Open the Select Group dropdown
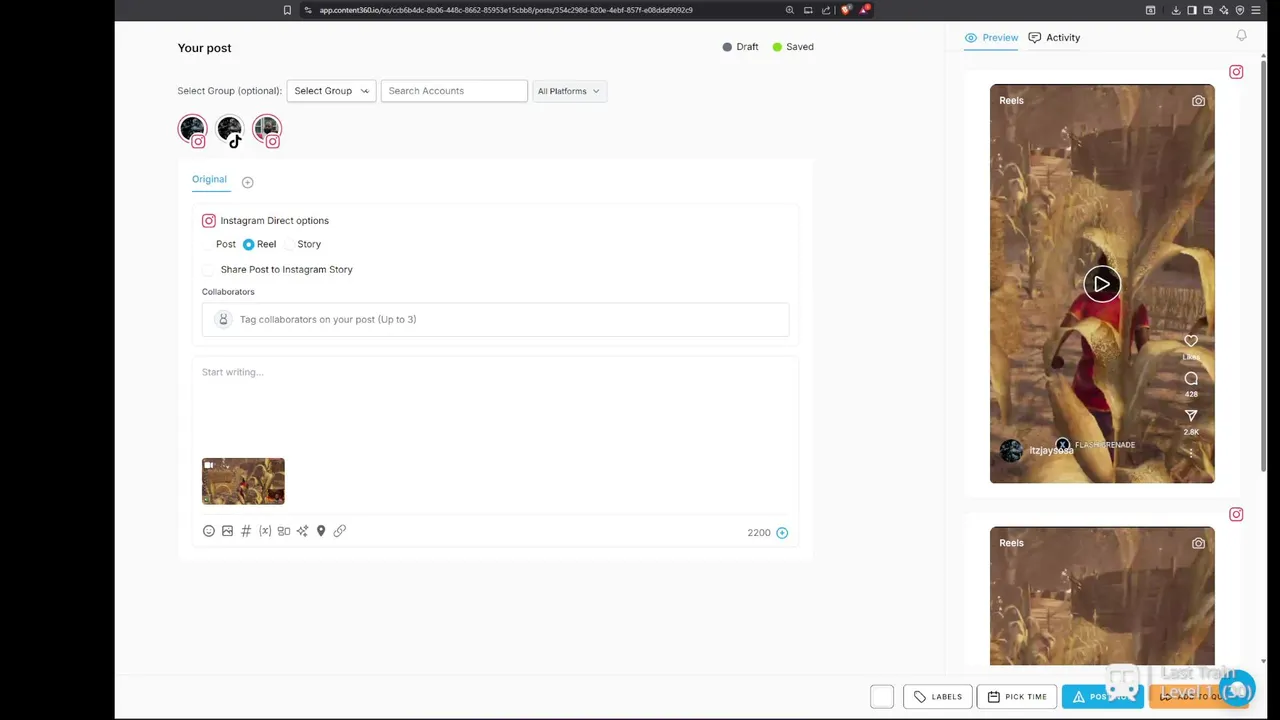The width and height of the screenshot is (1280, 720). pos(331,91)
